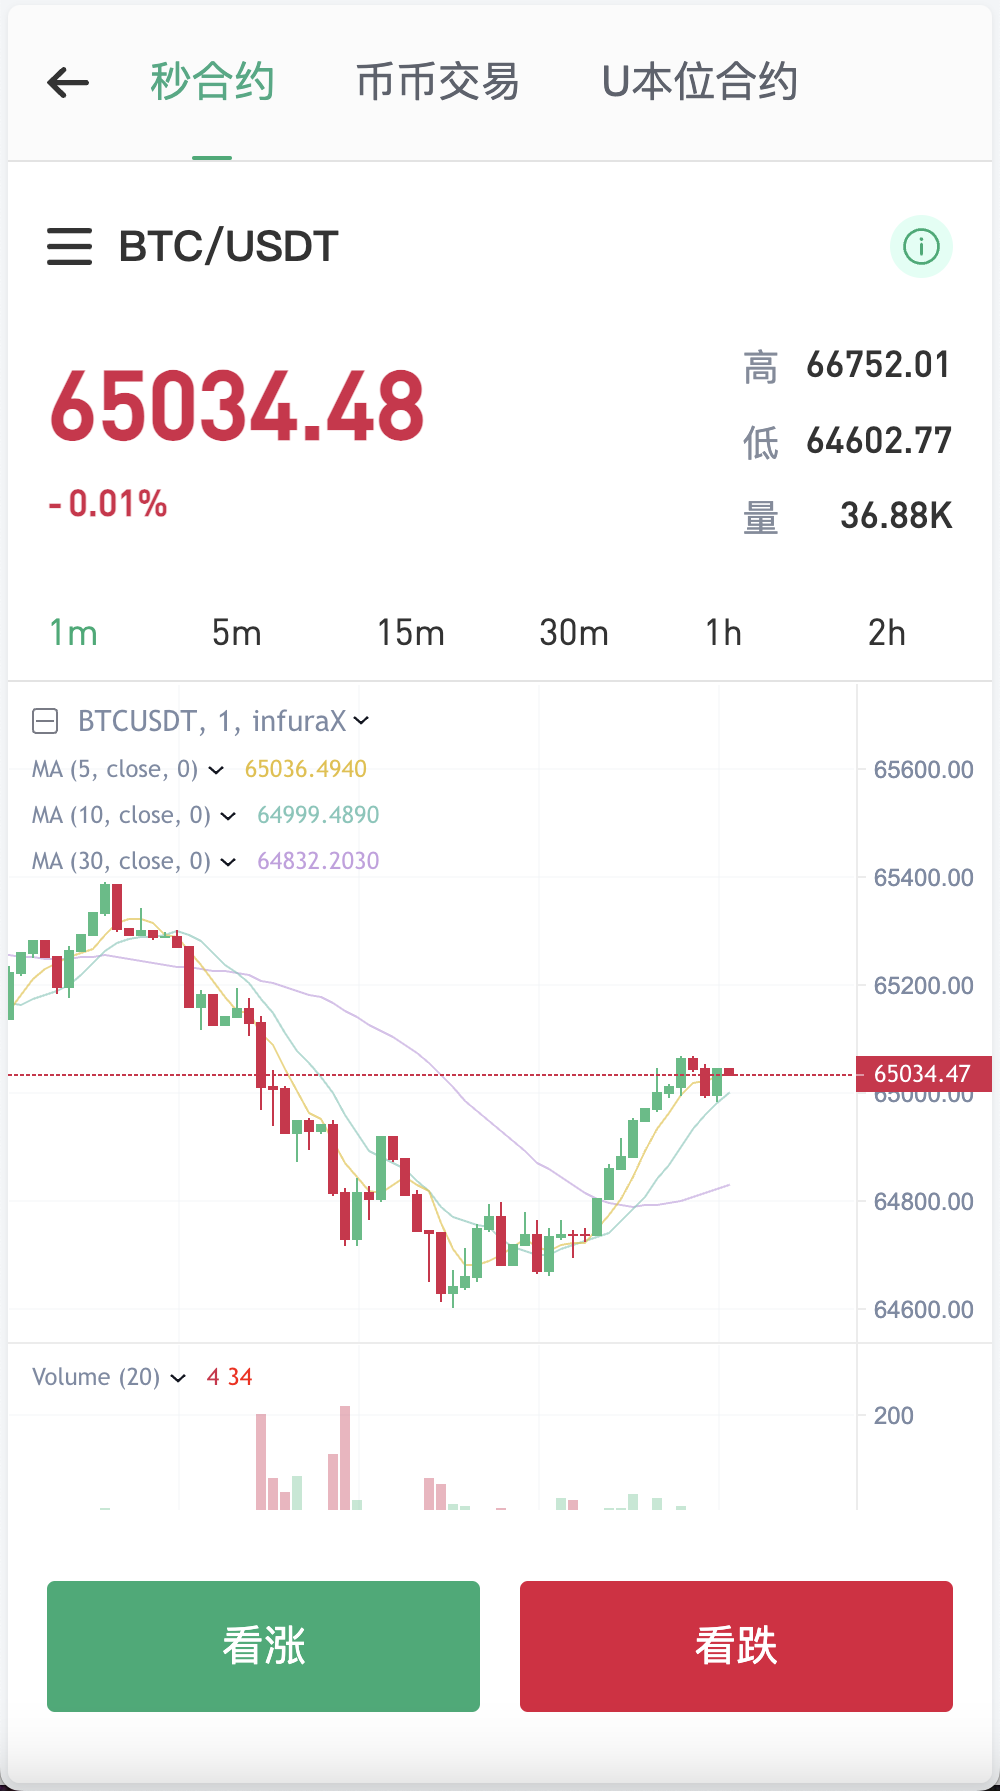1000x1791 pixels.
Task: Switch chart to the 2h interval
Action: coord(886,632)
